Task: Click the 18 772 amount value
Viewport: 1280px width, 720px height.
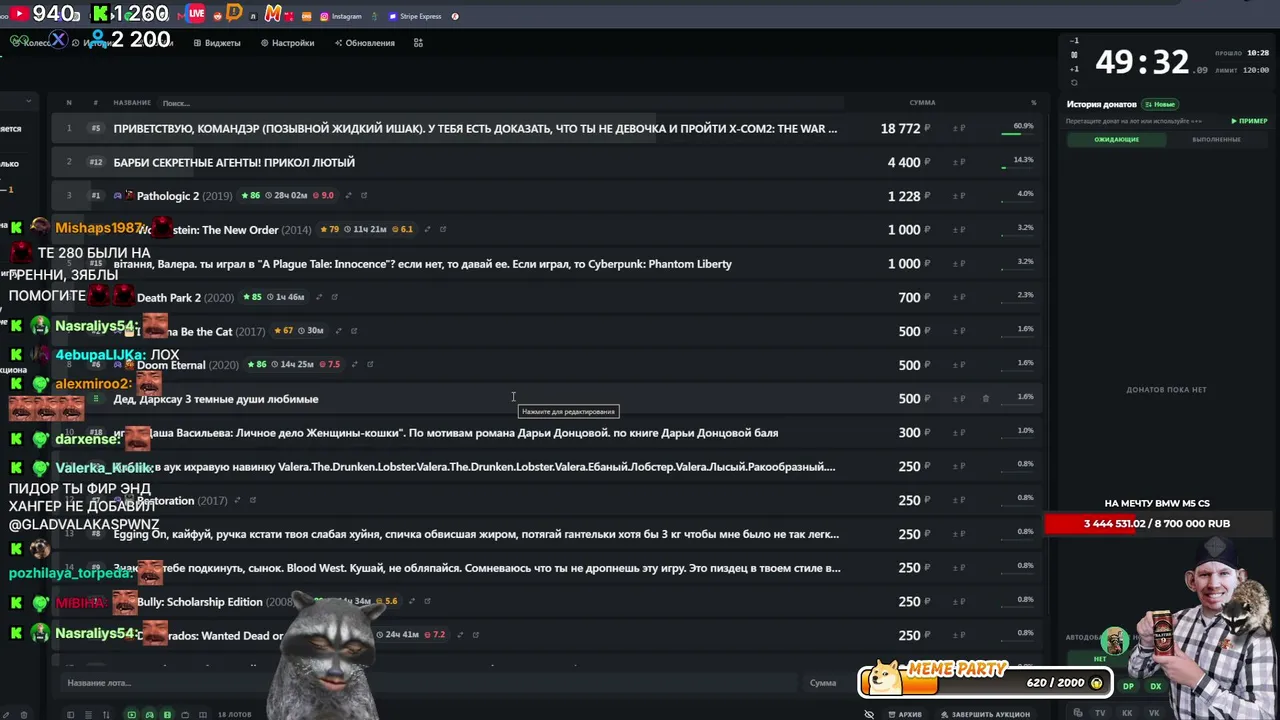Action: [x=900, y=128]
